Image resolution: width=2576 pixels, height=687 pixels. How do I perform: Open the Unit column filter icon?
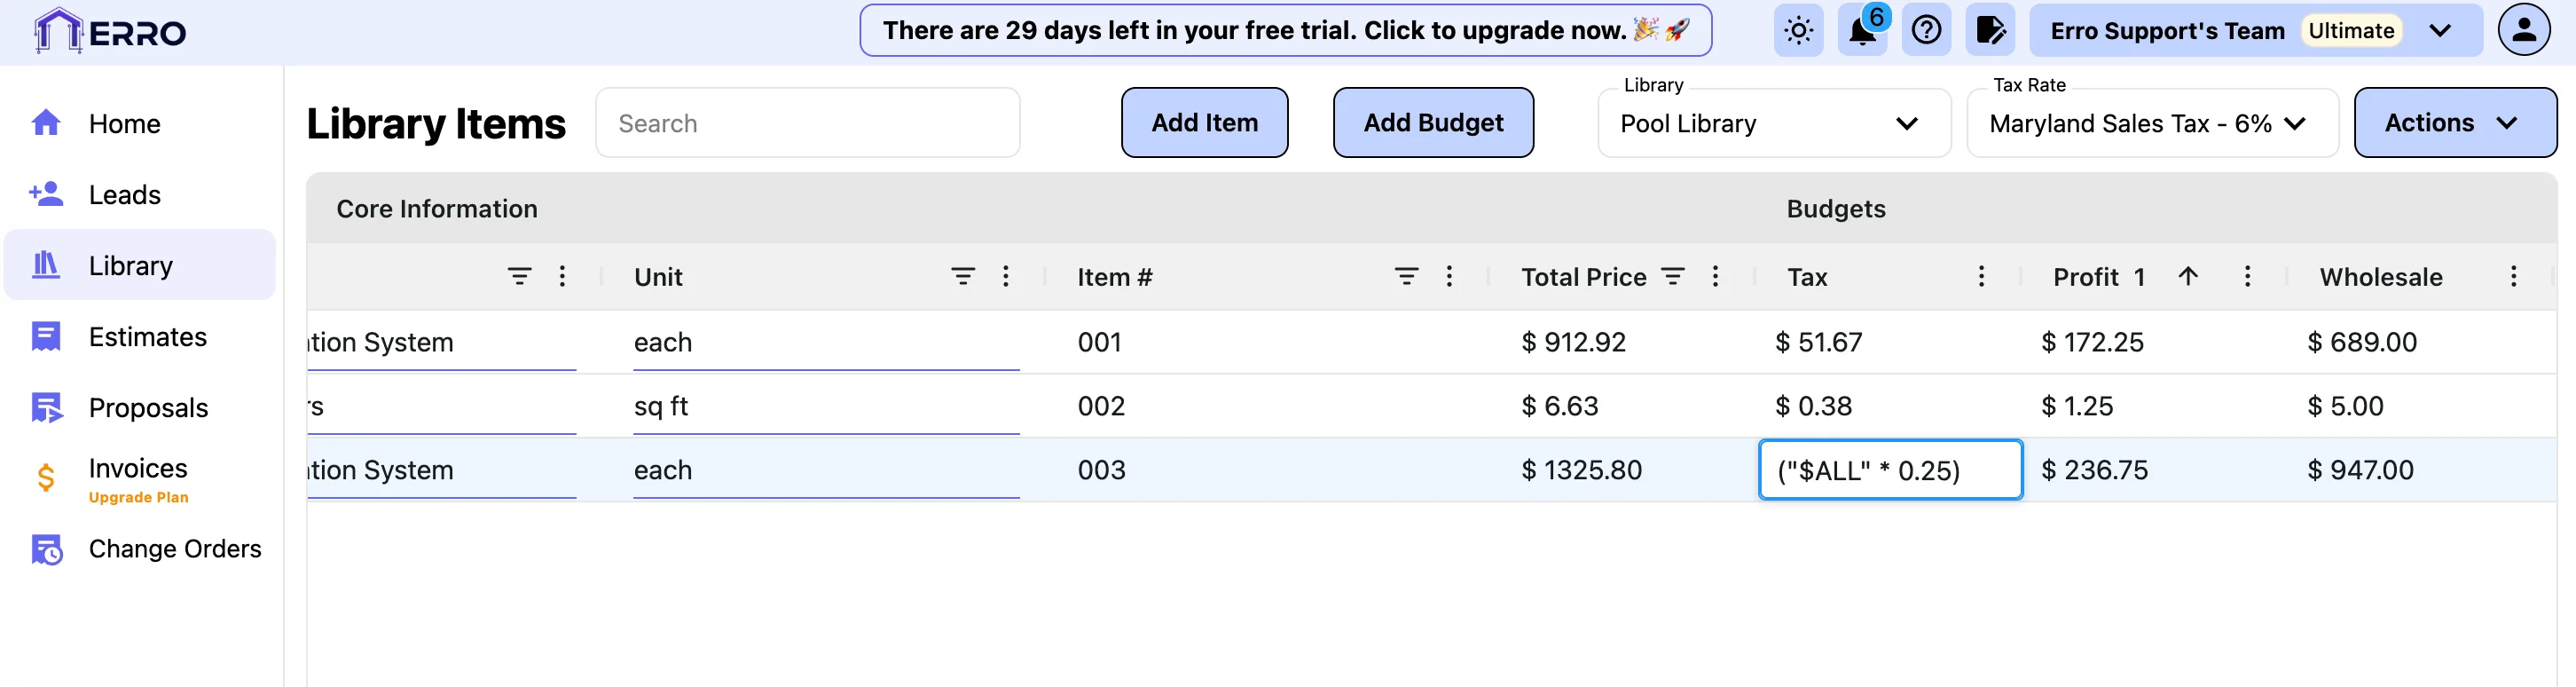(x=962, y=277)
